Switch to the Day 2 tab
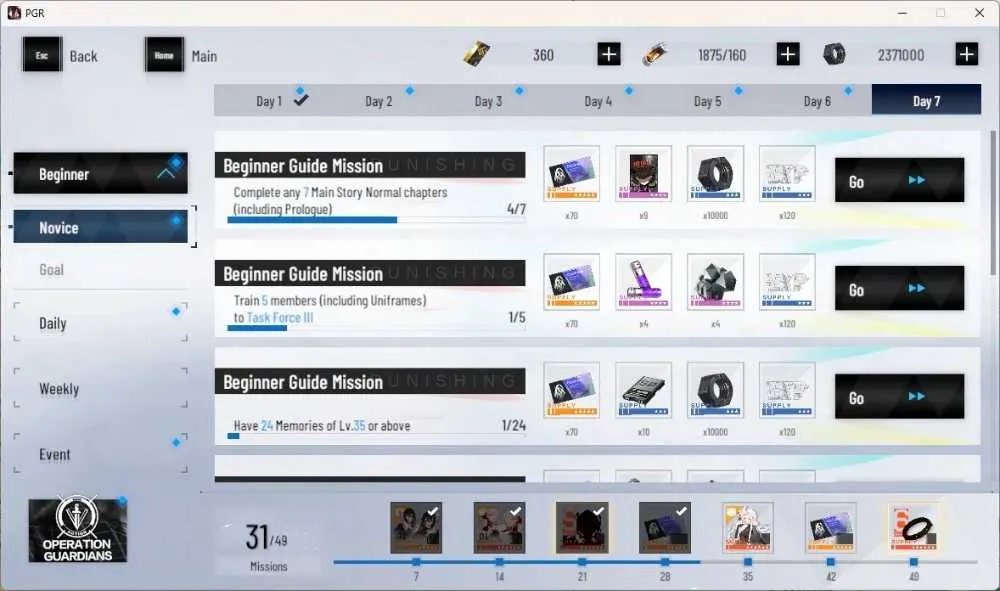The width and height of the screenshot is (1000, 591). pos(379,101)
